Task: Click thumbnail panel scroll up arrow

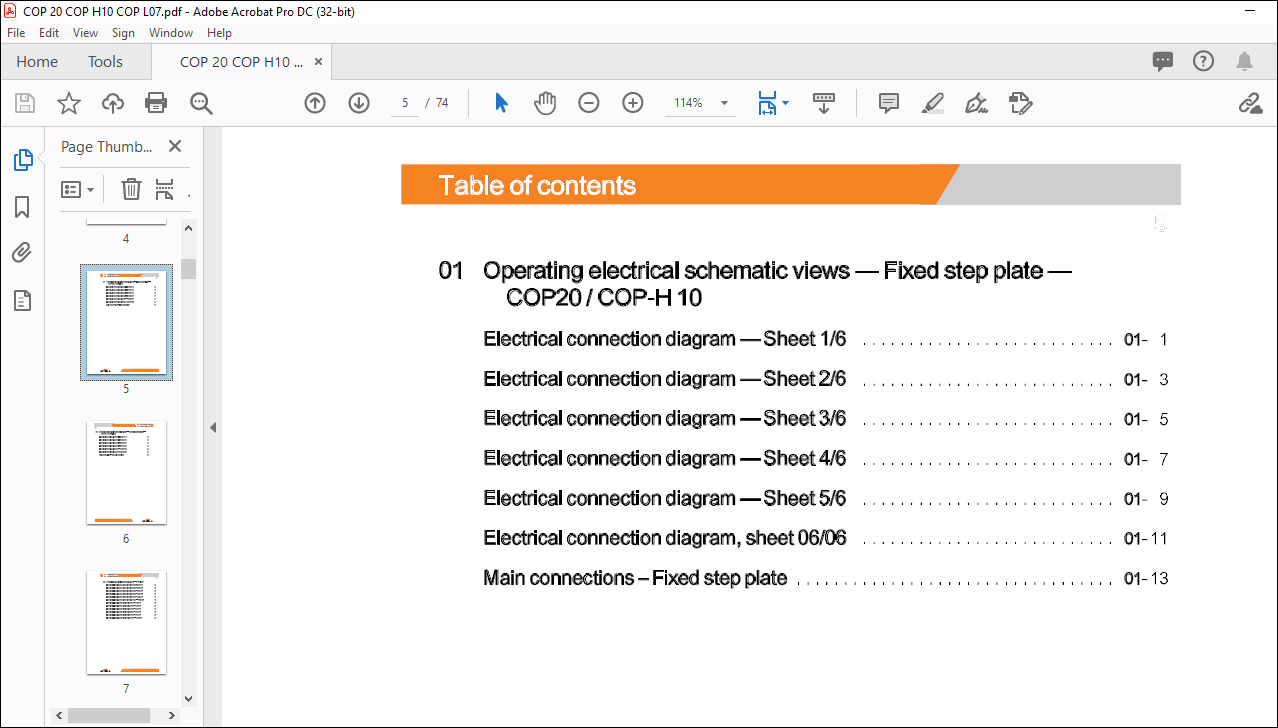Action: [x=188, y=228]
